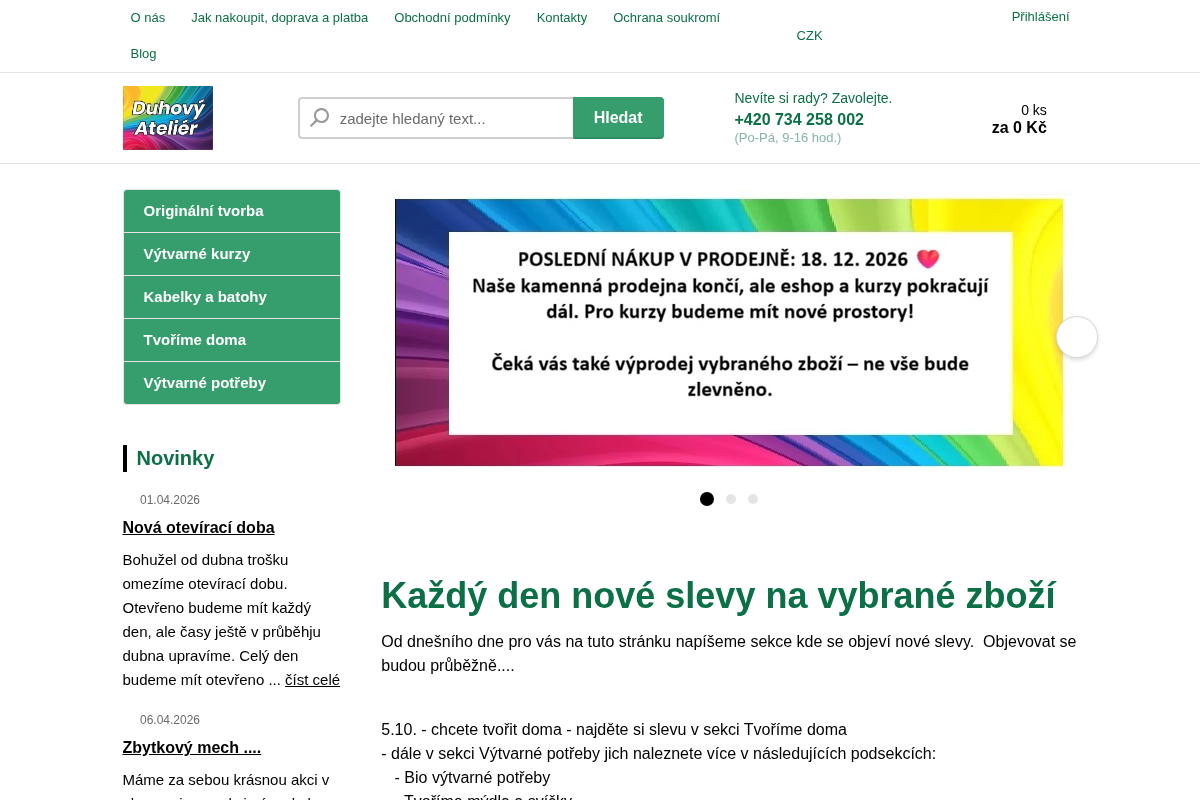1200x800 pixels.
Task: Open Tvoříme doma category
Action: tap(232, 340)
